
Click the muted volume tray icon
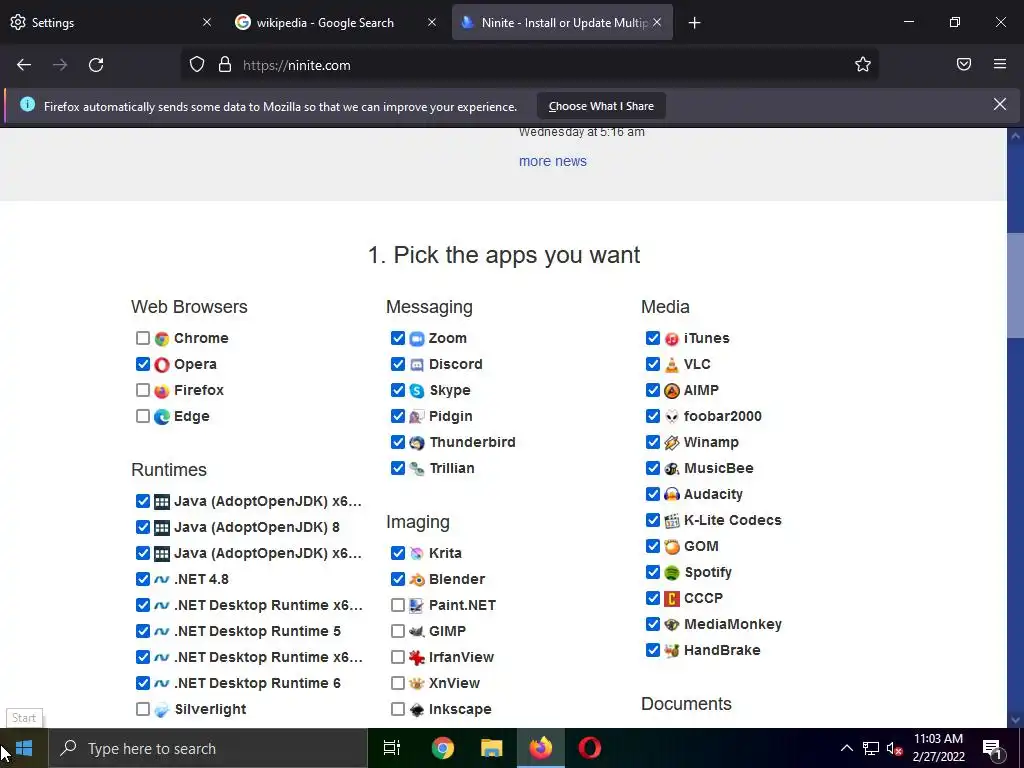click(894, 748)
